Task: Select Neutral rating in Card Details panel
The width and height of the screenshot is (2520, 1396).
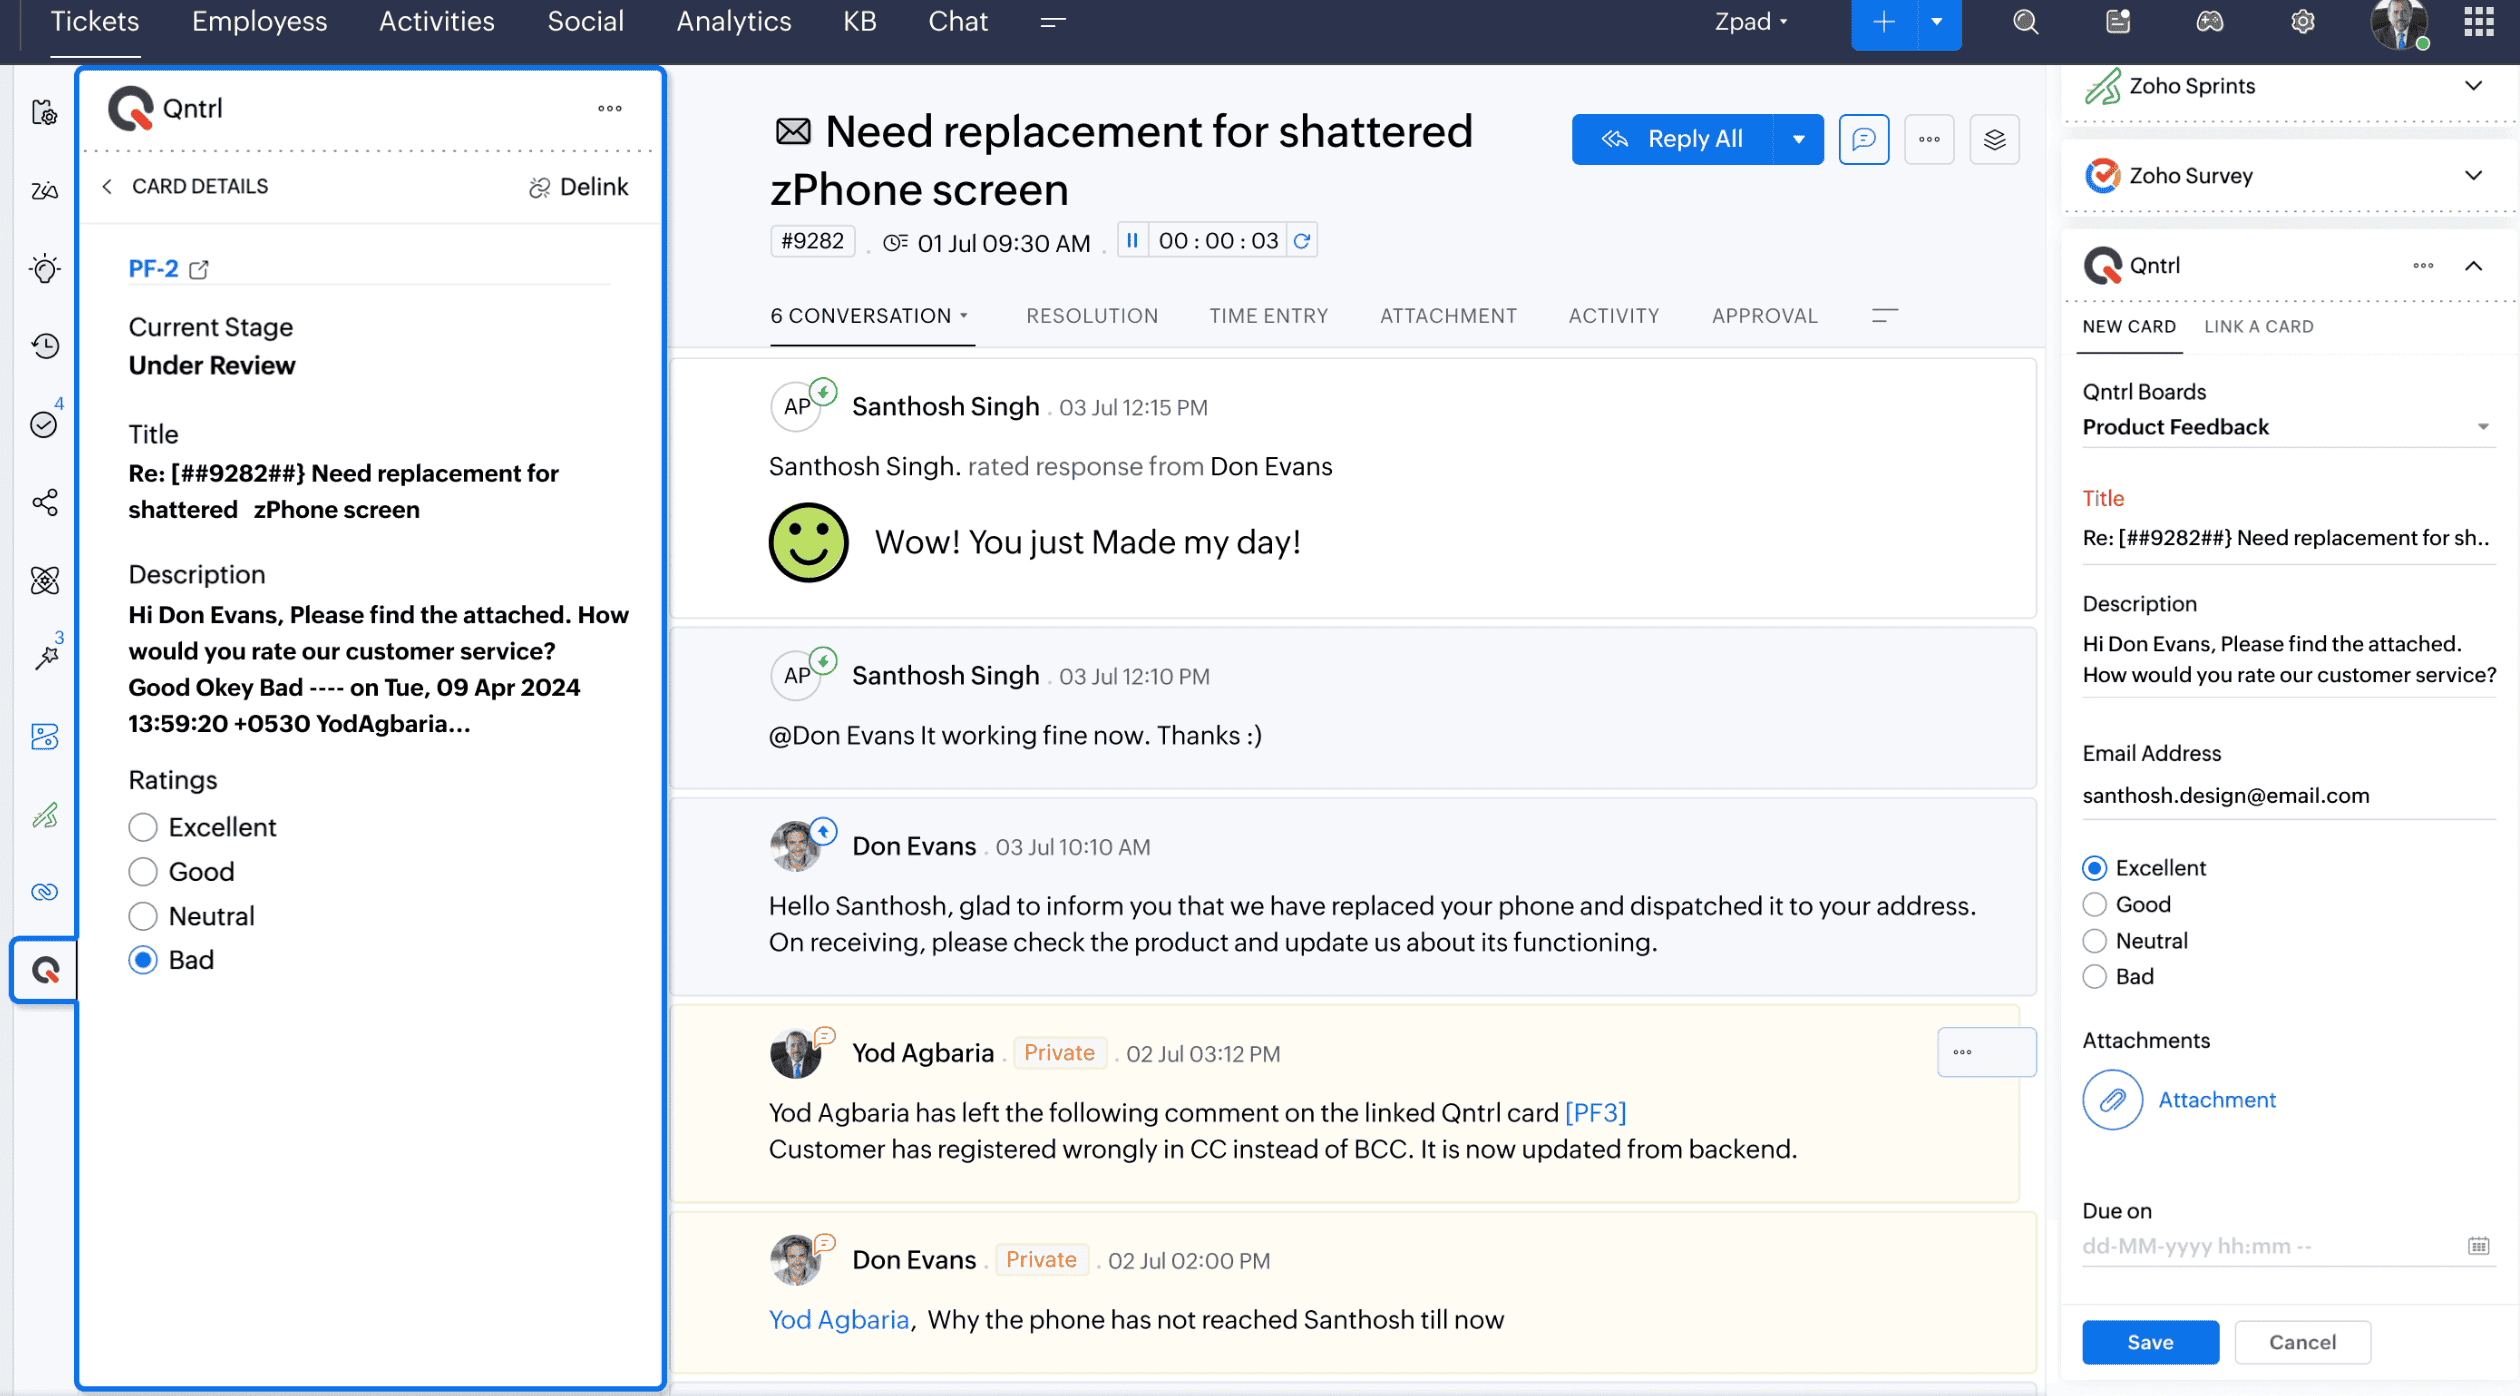Action: point(143,916)
